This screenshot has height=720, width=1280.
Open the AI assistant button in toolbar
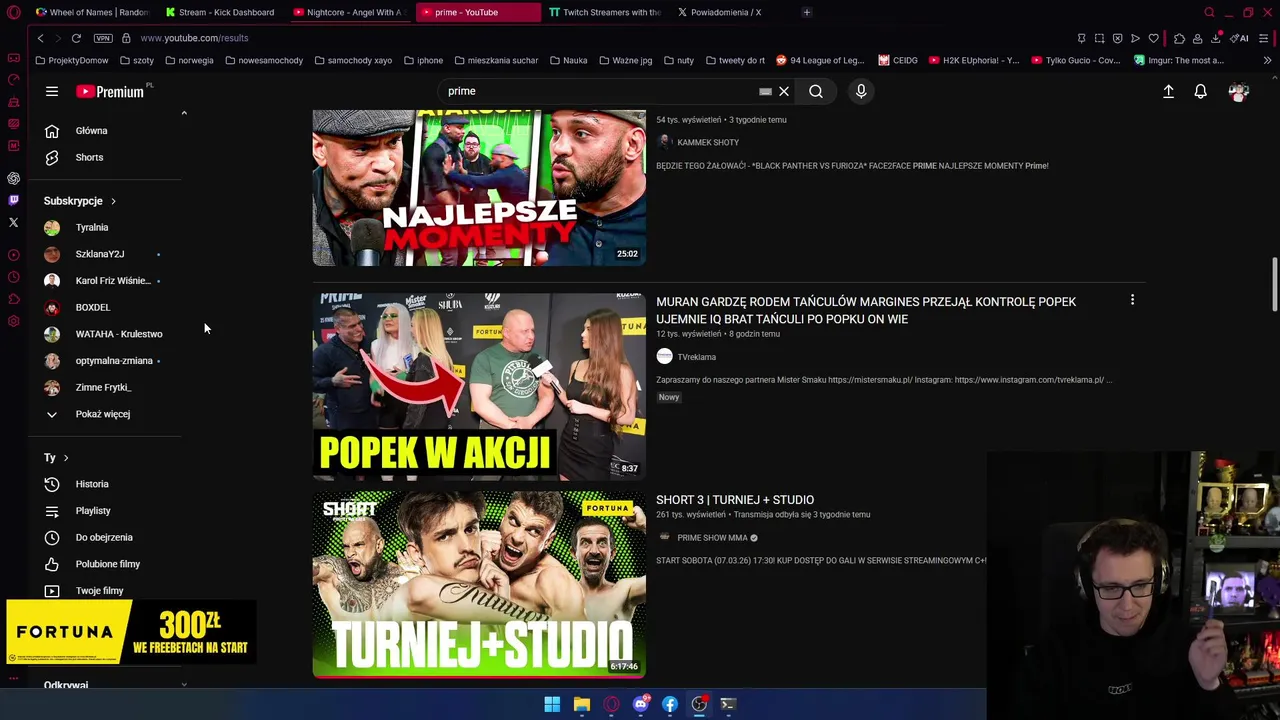click(1240, 38)
